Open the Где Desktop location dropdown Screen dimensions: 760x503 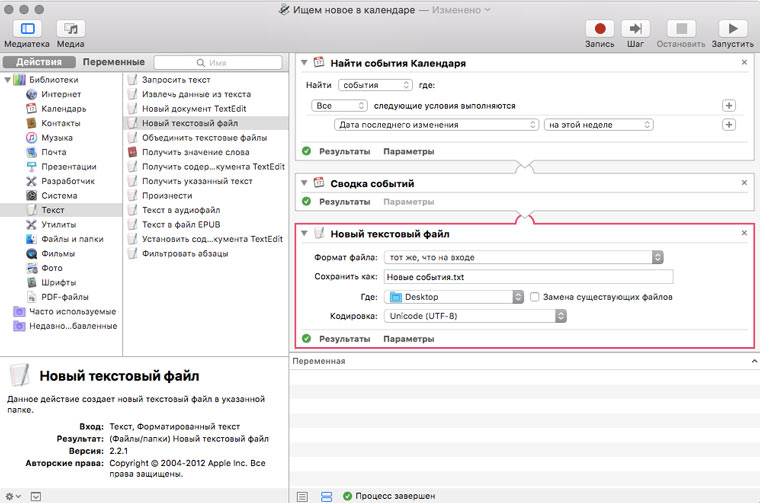(x=454, y=297)
